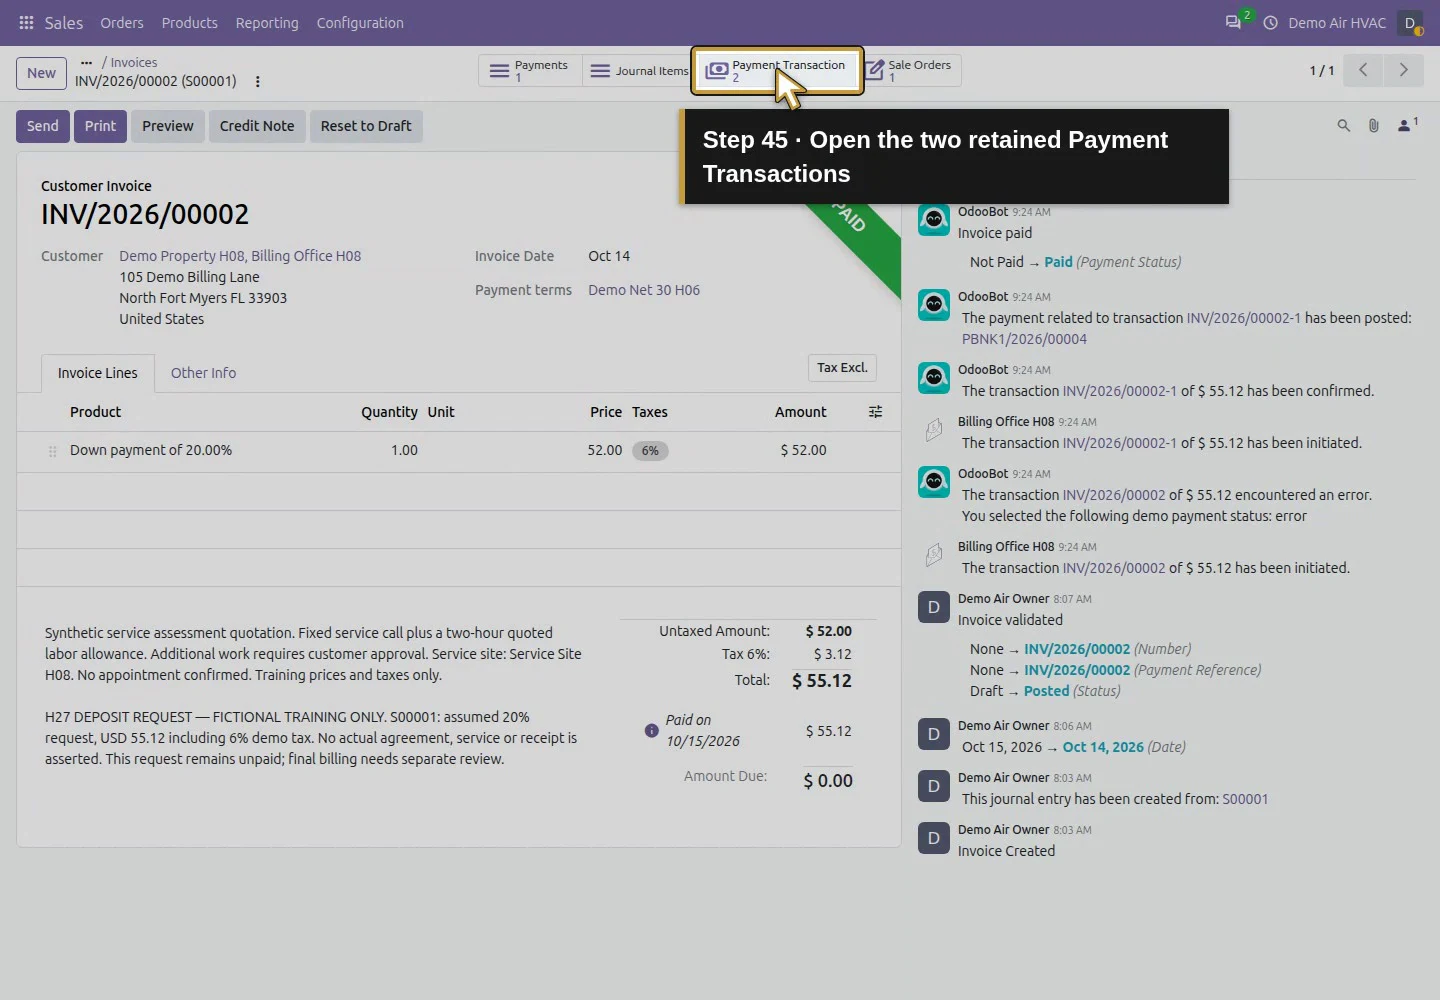Show the followers icon

tap(1407, 125)
